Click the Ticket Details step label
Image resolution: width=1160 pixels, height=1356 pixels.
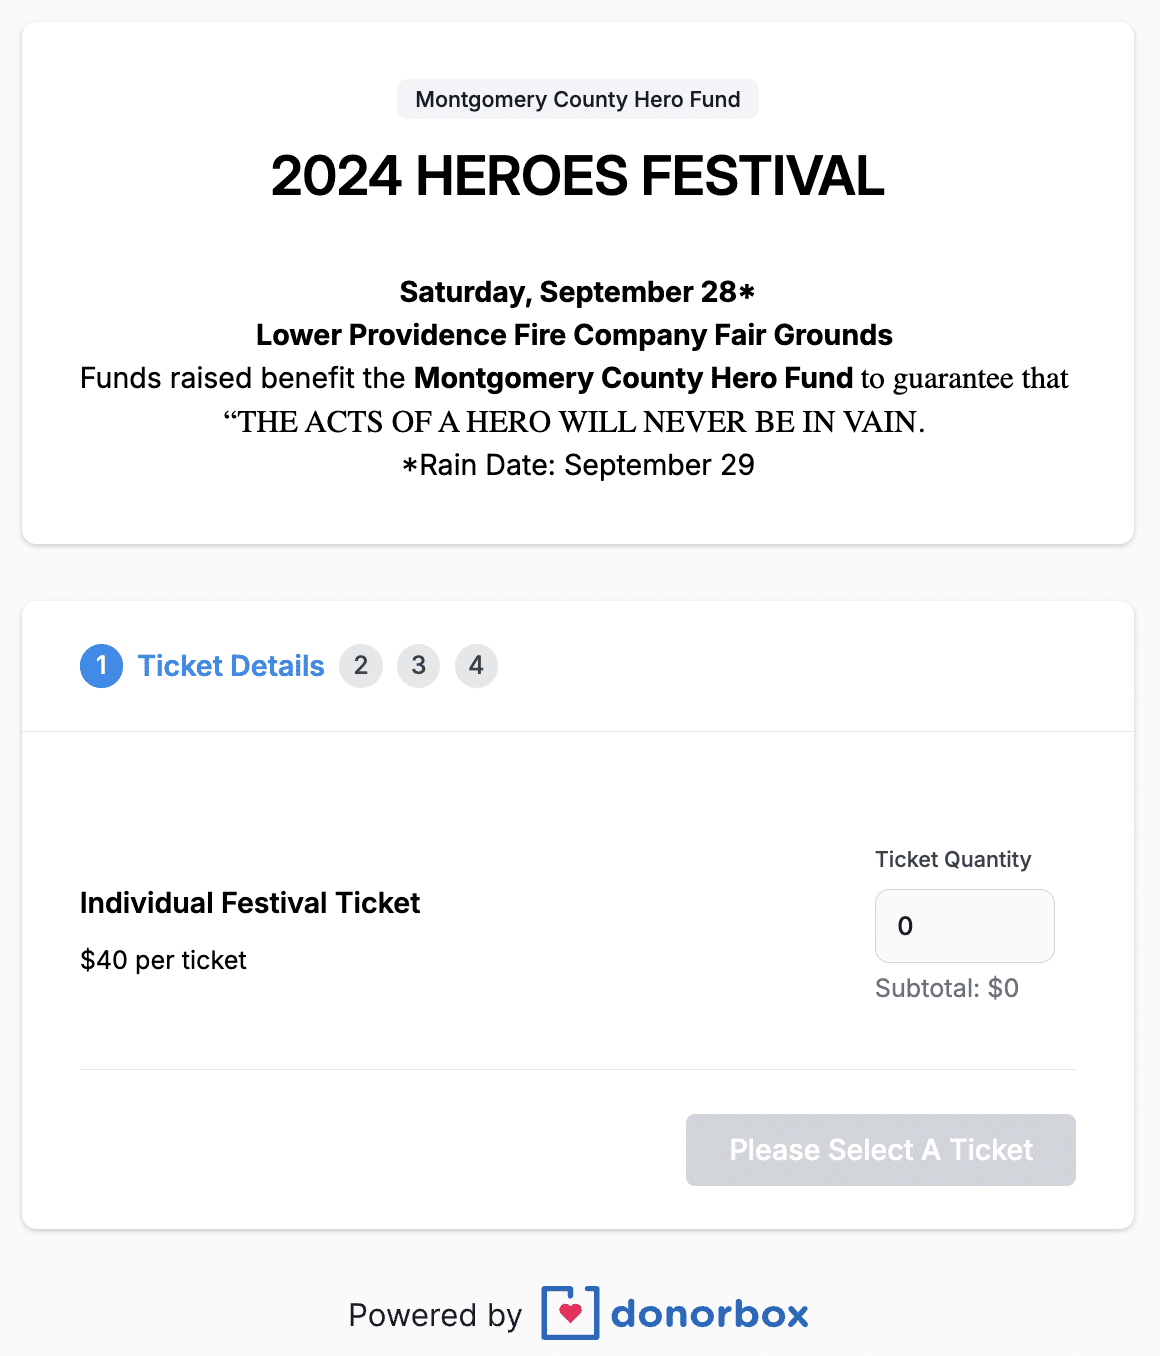coord(231,666)
